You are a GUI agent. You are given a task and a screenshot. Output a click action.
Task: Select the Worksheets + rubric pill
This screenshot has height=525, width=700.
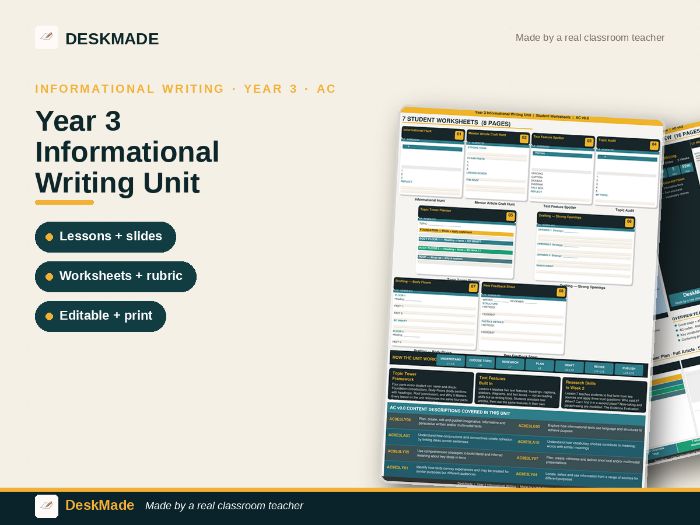(116, 276)
